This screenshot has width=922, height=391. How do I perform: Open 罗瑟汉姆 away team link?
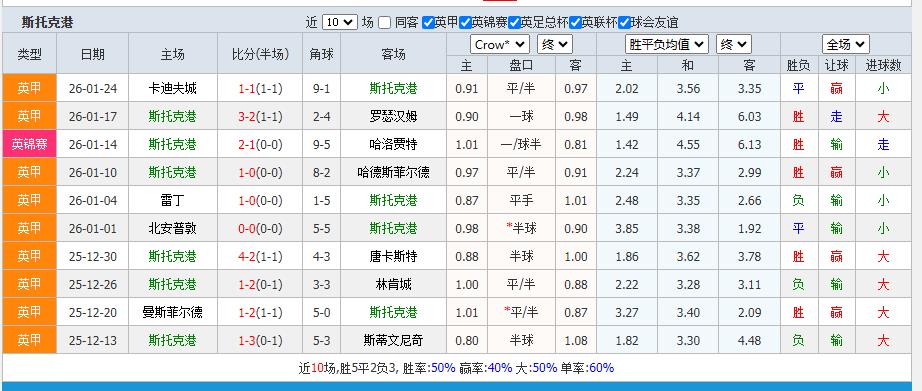pos(393,116)
